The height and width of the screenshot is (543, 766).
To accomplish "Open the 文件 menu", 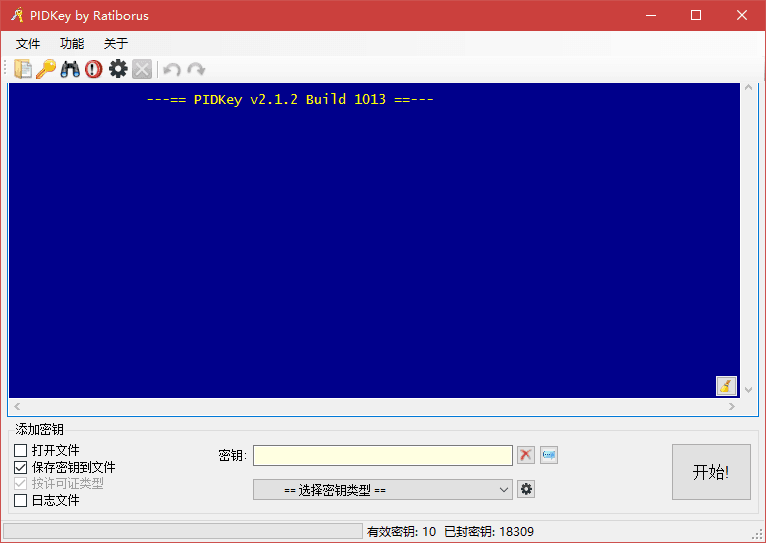I will (x=28, y=43).
